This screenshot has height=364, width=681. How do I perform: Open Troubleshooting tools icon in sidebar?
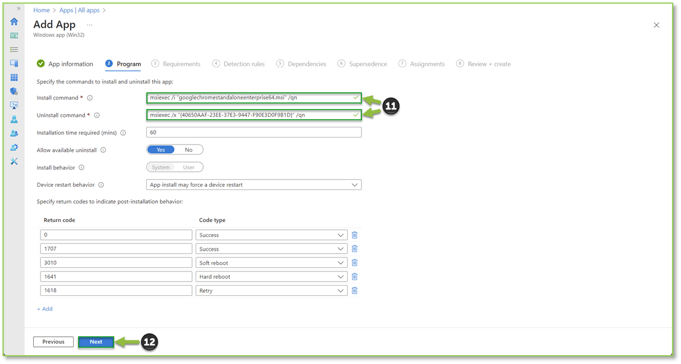tap(14, 161)
